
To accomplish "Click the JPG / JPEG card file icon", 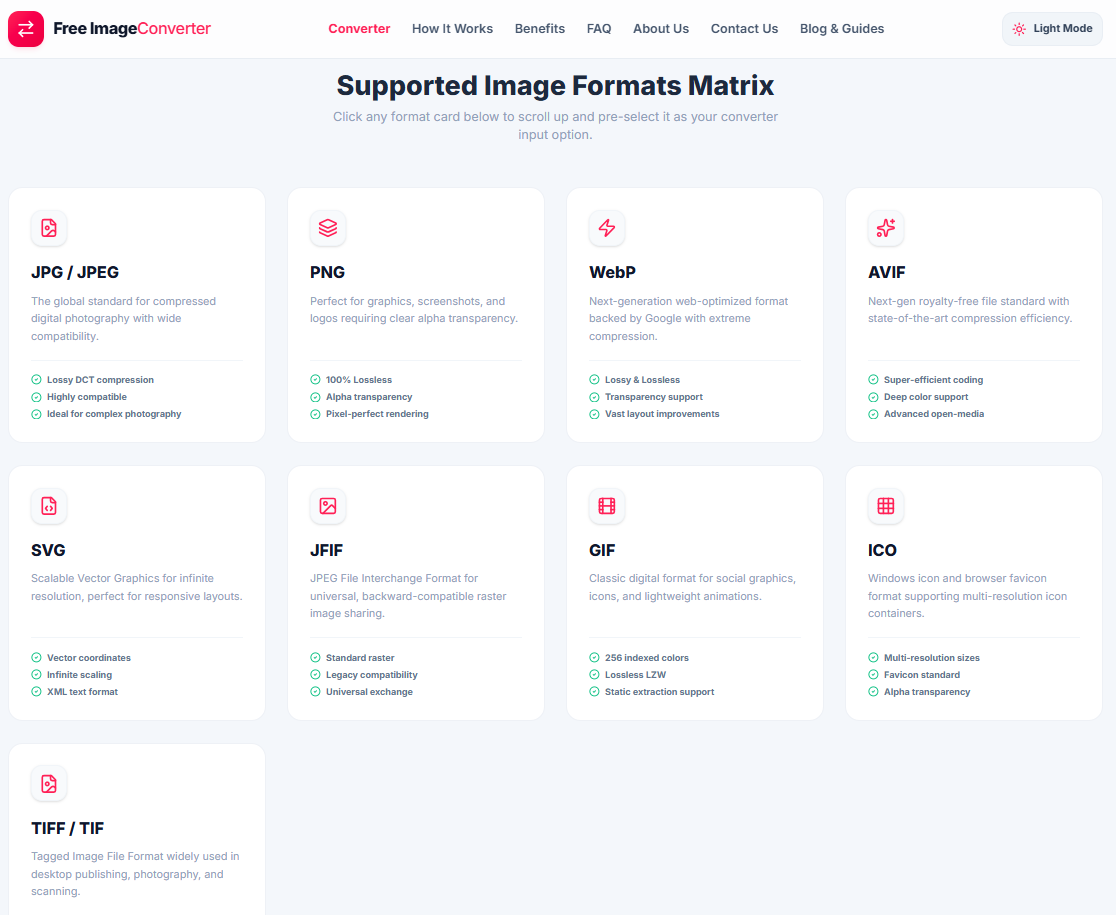I will click(49, 228).
